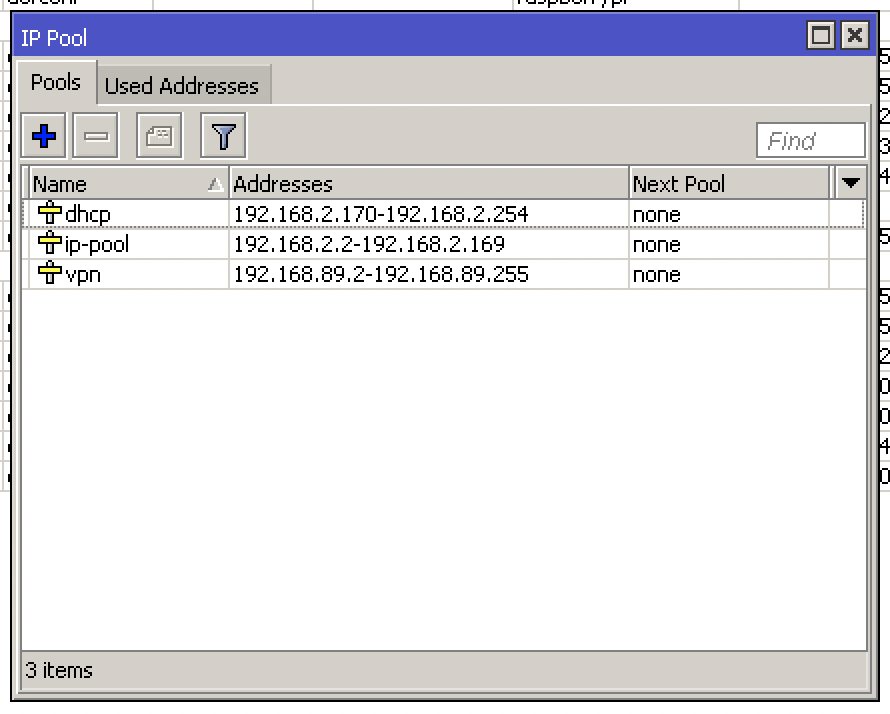Screen dimensions: 890x714
Task: Open the column chooser dropdown arrow
Action: tap(851, 183)
